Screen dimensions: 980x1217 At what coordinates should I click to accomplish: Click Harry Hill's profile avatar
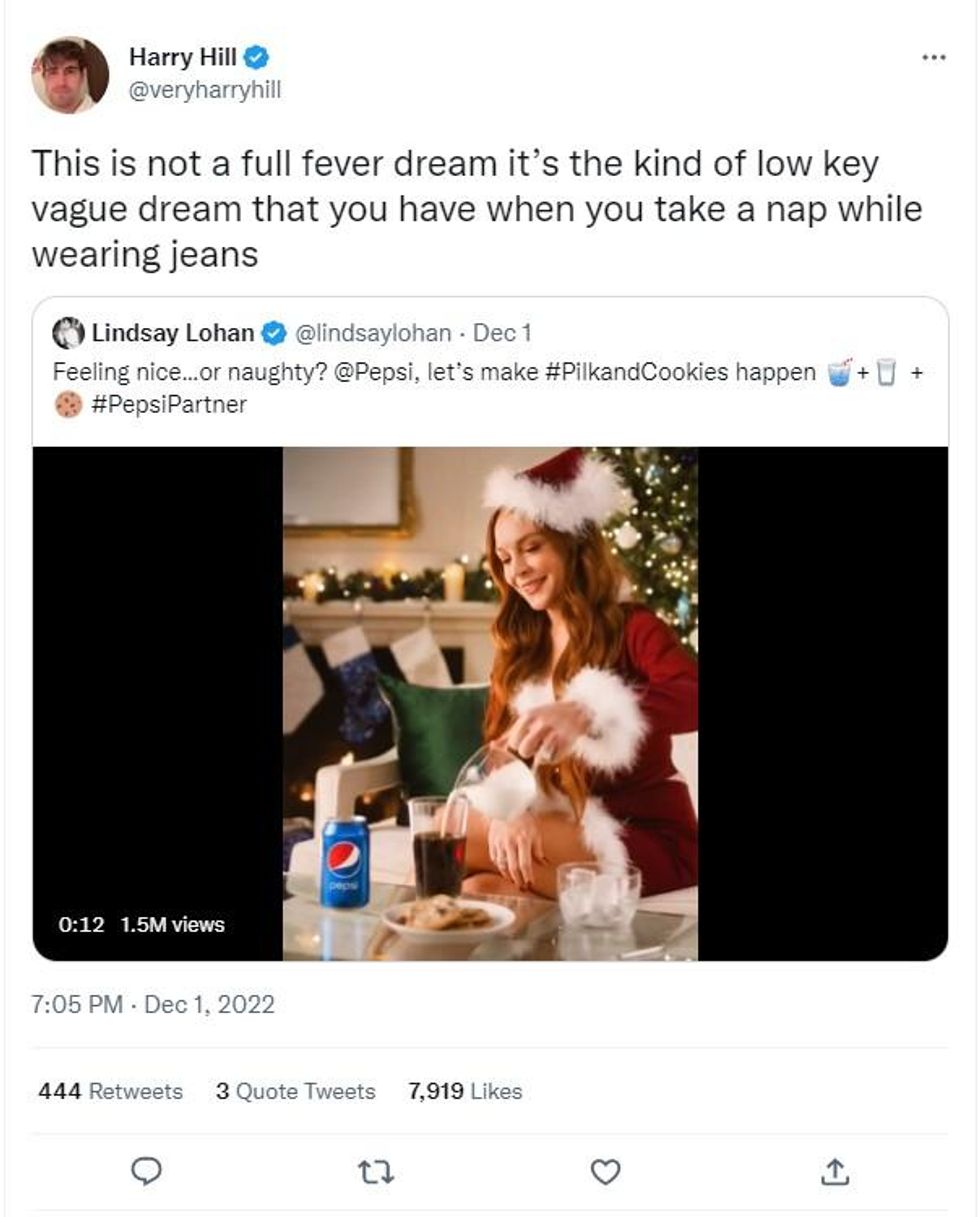tap(70, 75)
